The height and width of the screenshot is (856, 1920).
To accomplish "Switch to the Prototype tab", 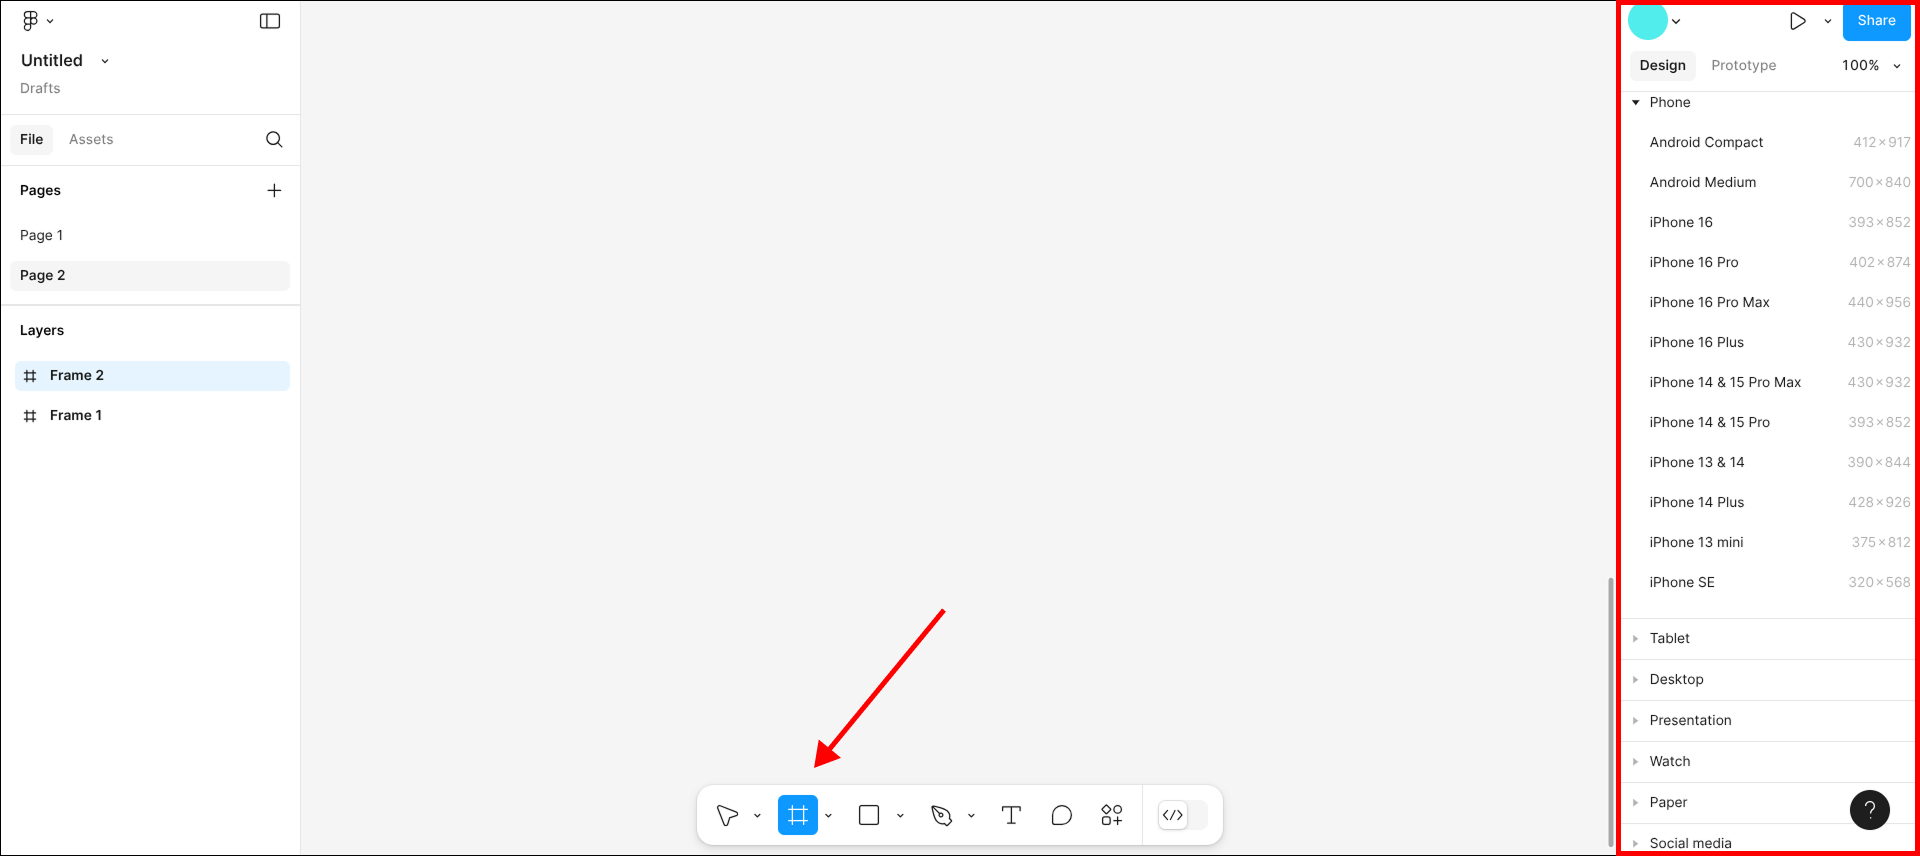I will click(1743, 66).
